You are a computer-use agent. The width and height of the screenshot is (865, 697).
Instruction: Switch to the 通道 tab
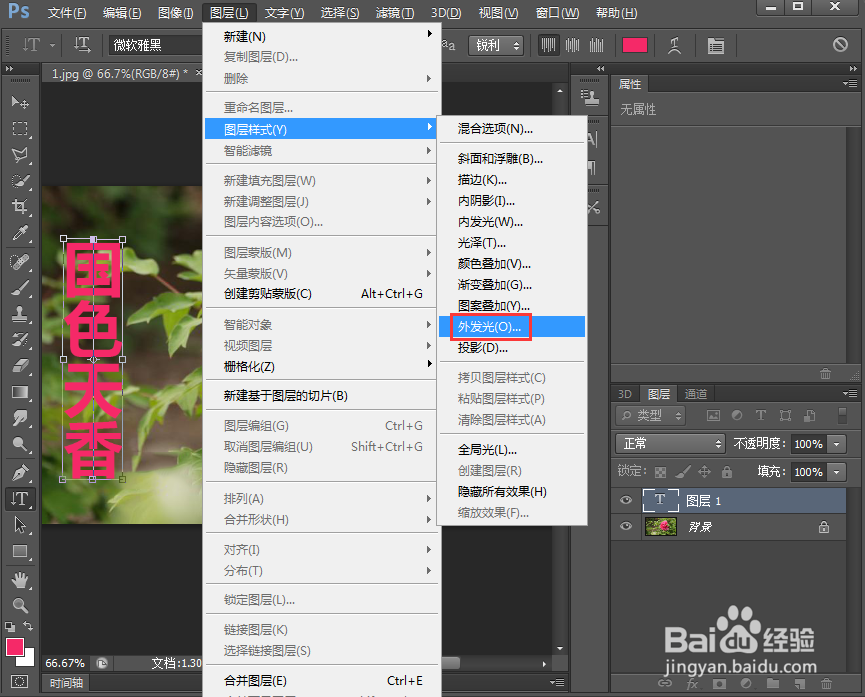click(x=695, y=394)
